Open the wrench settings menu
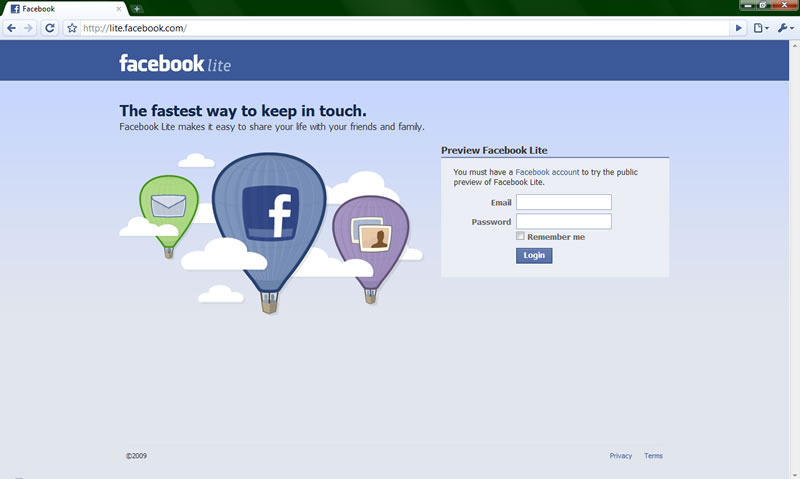 786,28
